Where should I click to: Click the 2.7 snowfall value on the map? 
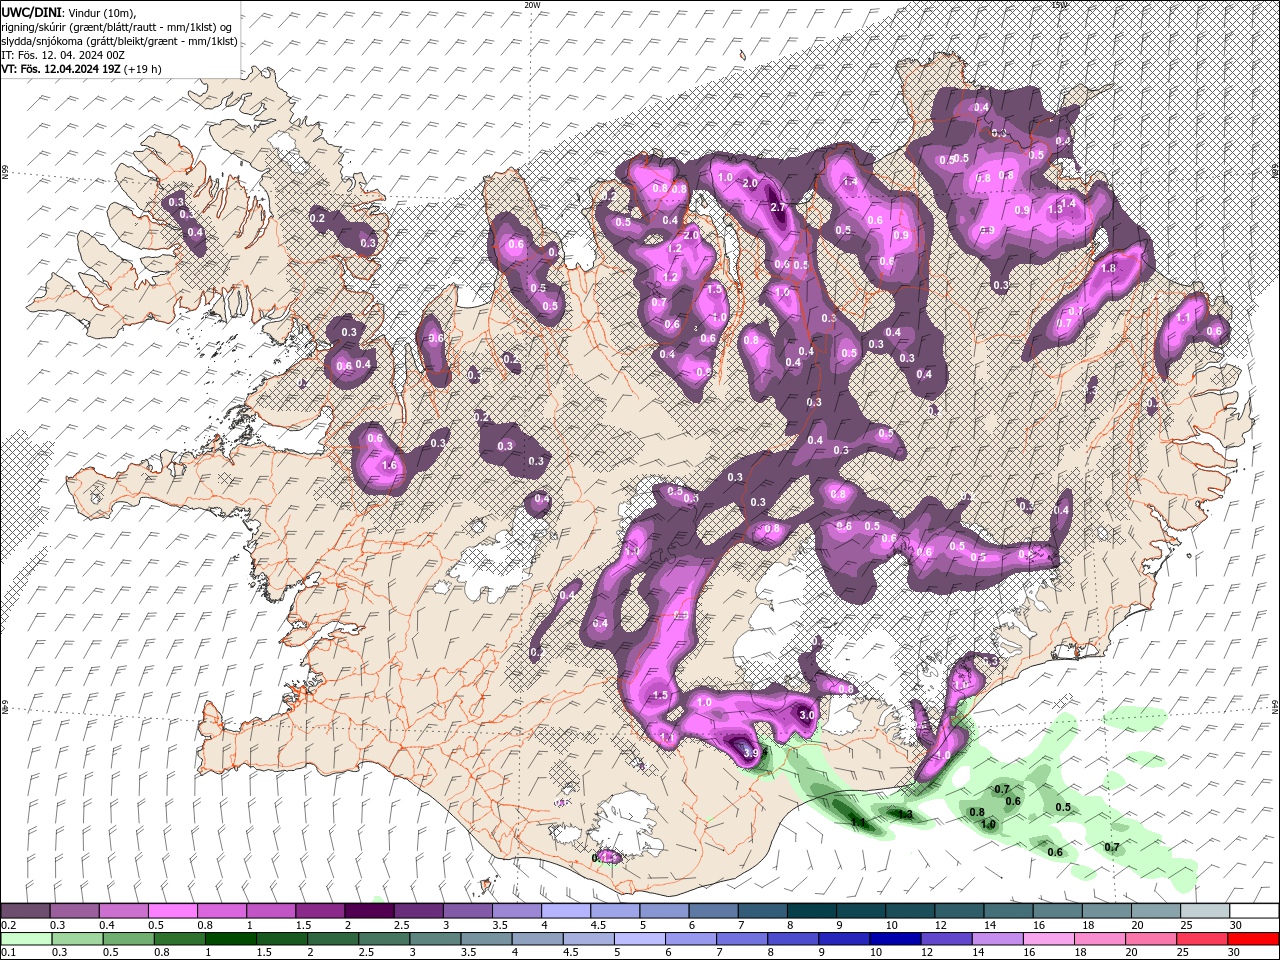(778, 206)
